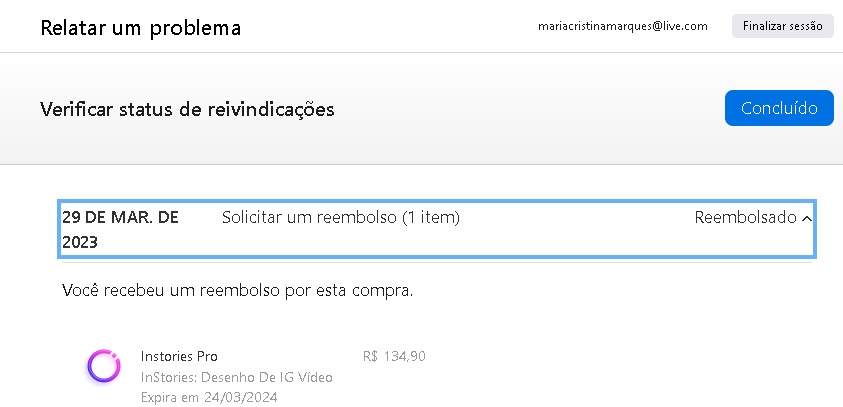Screen dimensions: 843x407
Task: Click the Expira em 24/03/2024 expiry text
Action: [209, 397]
